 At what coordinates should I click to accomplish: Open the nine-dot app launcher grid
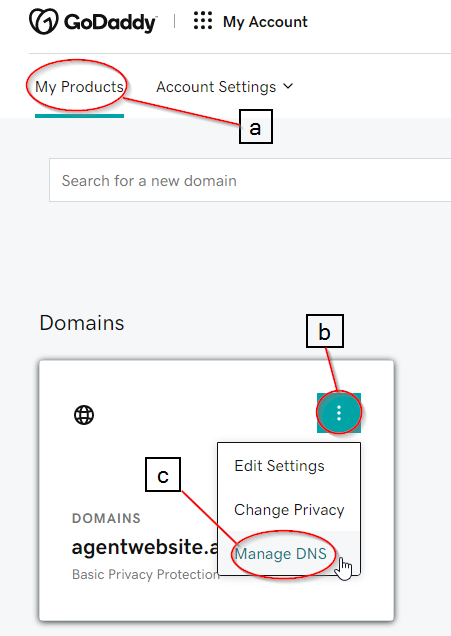tap(203, 20)
